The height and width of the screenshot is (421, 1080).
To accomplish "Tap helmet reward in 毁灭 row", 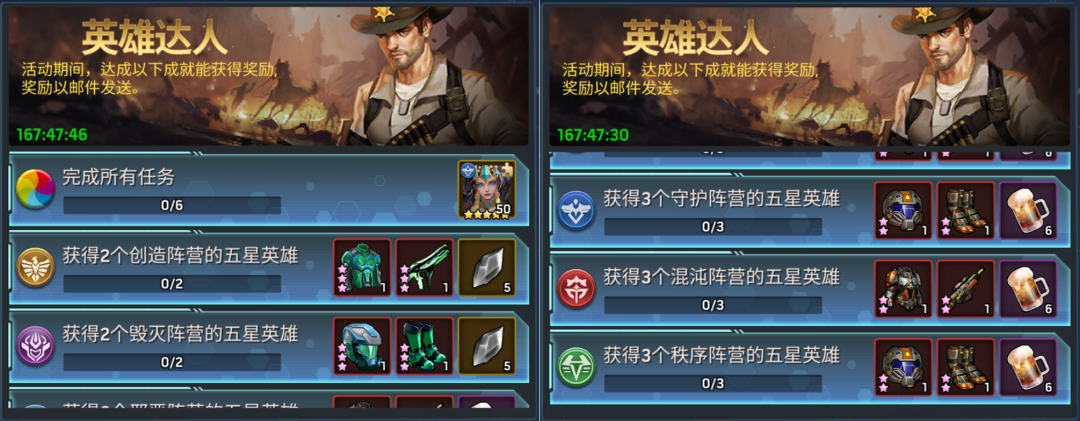I will pos(362,345).
